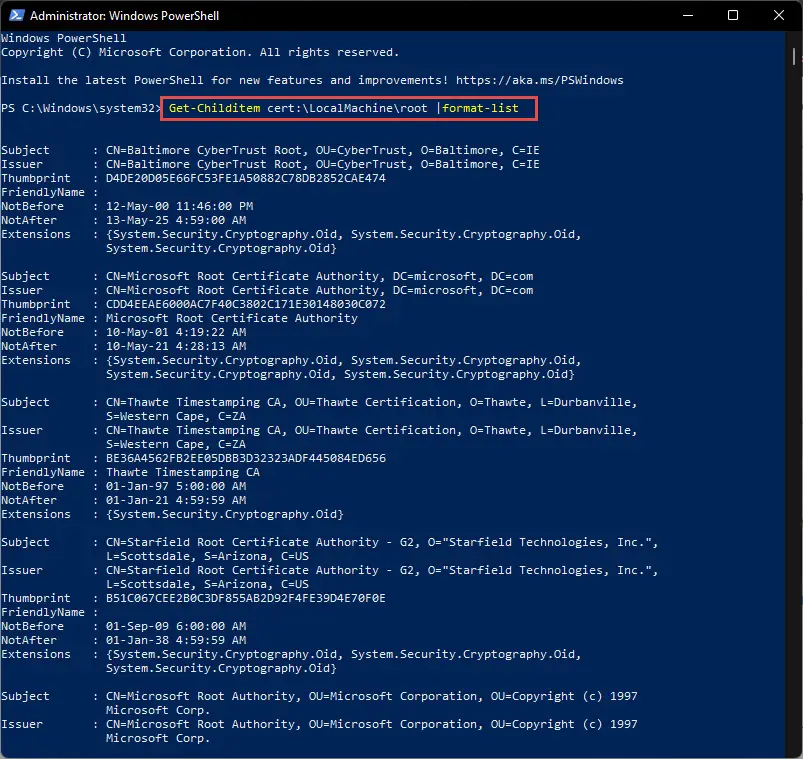Click the Thawte Timestamping CA FriendlyName
This screenshot has width=803, height=759.
[182, 472]
